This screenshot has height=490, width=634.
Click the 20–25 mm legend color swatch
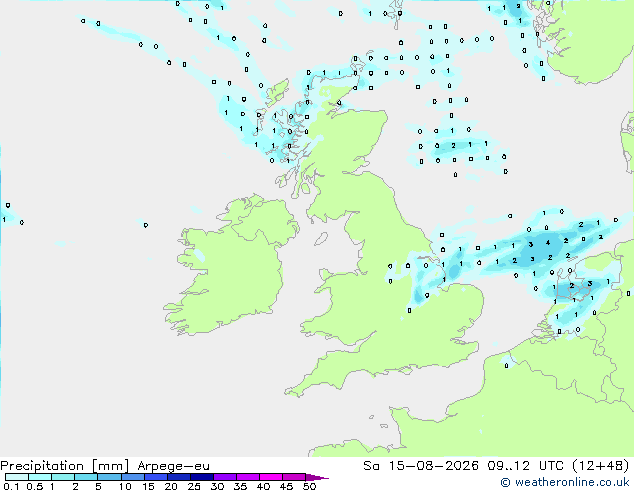(179, 477)
